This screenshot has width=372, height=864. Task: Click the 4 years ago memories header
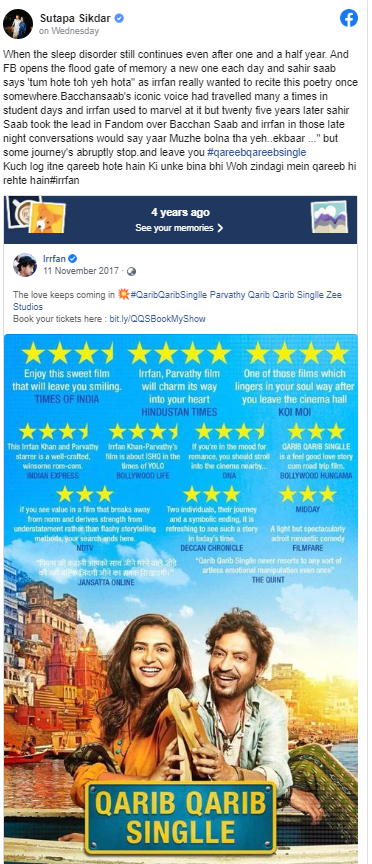pos(180,213)
